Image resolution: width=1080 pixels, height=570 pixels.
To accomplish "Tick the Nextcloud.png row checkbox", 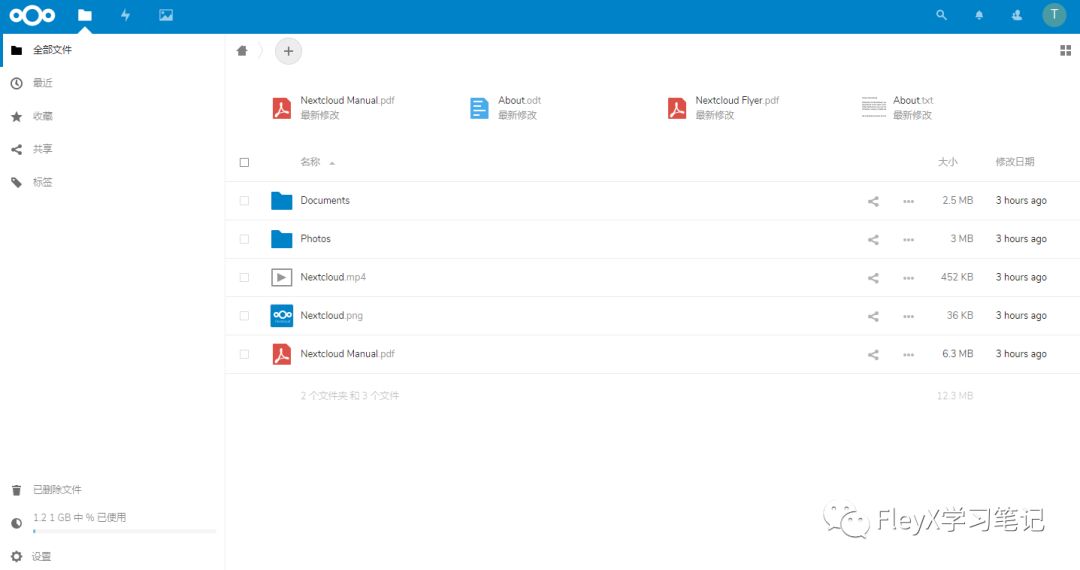I will (x=244, y=316).
